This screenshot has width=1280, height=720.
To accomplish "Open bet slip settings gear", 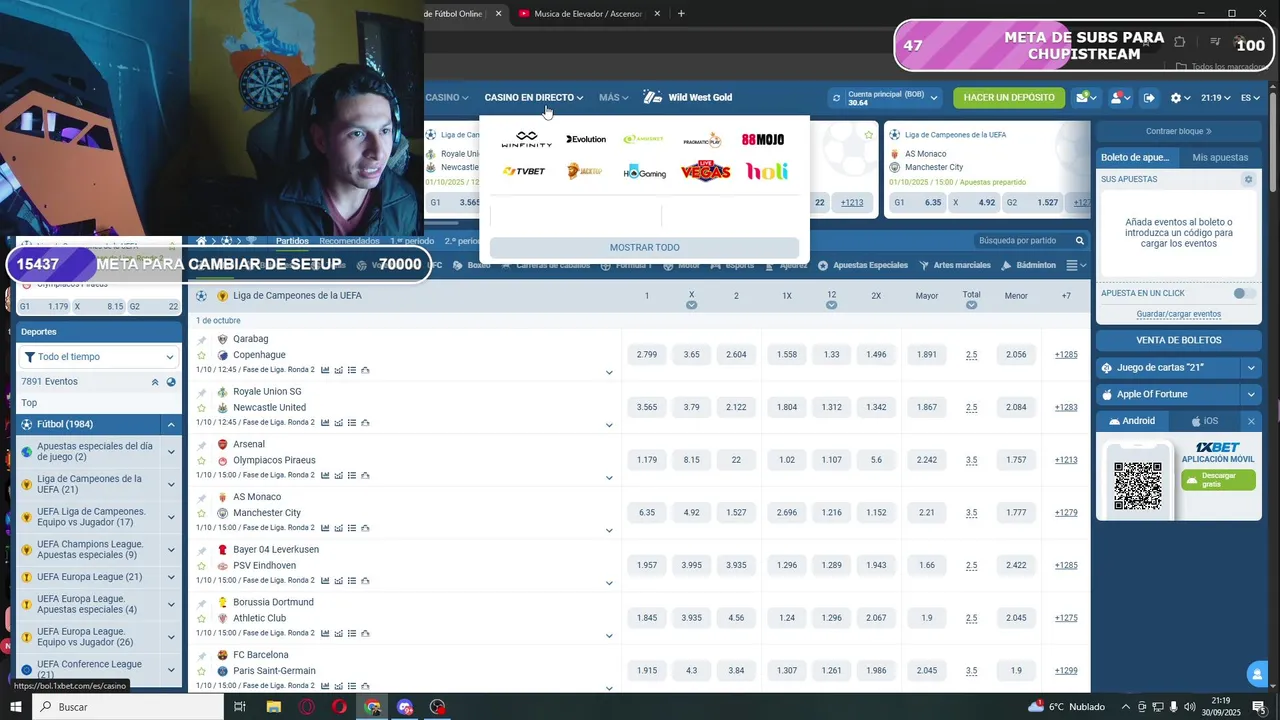I will 1248,179.
